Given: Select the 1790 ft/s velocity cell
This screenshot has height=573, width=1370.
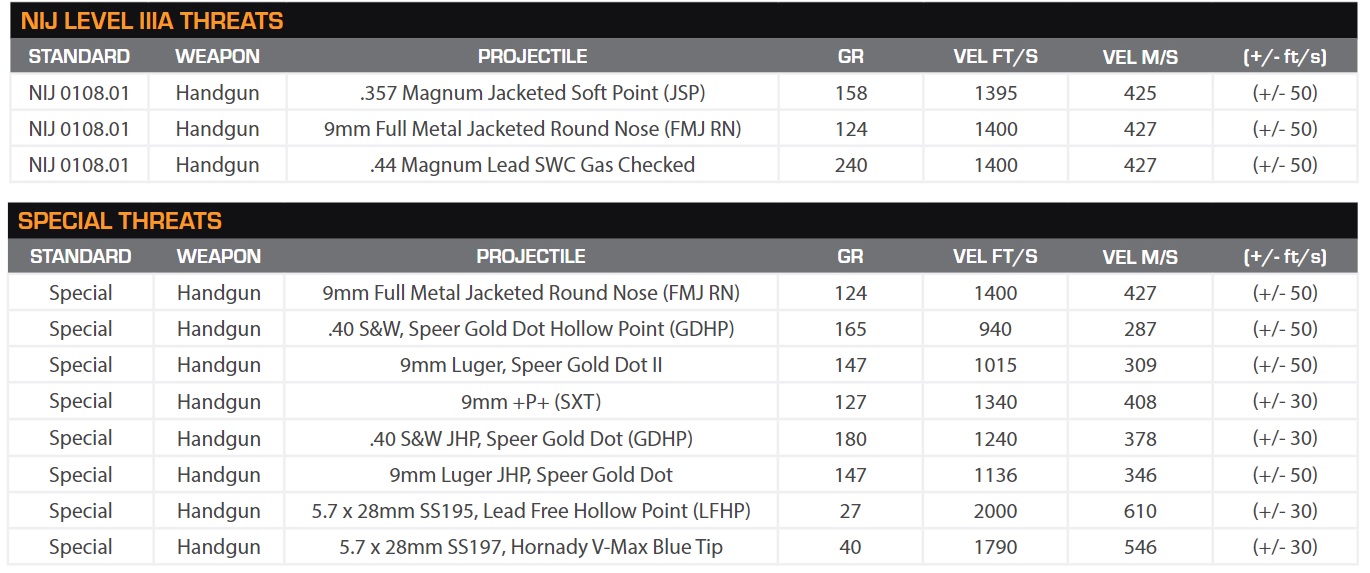Looking at the screenshot, I should [996, 547].
